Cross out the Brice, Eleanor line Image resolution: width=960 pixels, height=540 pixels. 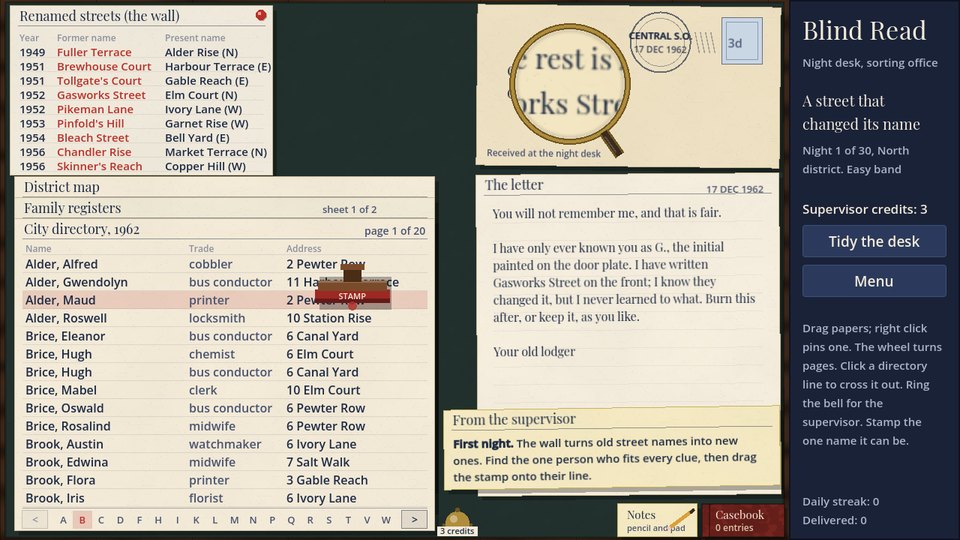pyautogui.click(x=225, y=336)
